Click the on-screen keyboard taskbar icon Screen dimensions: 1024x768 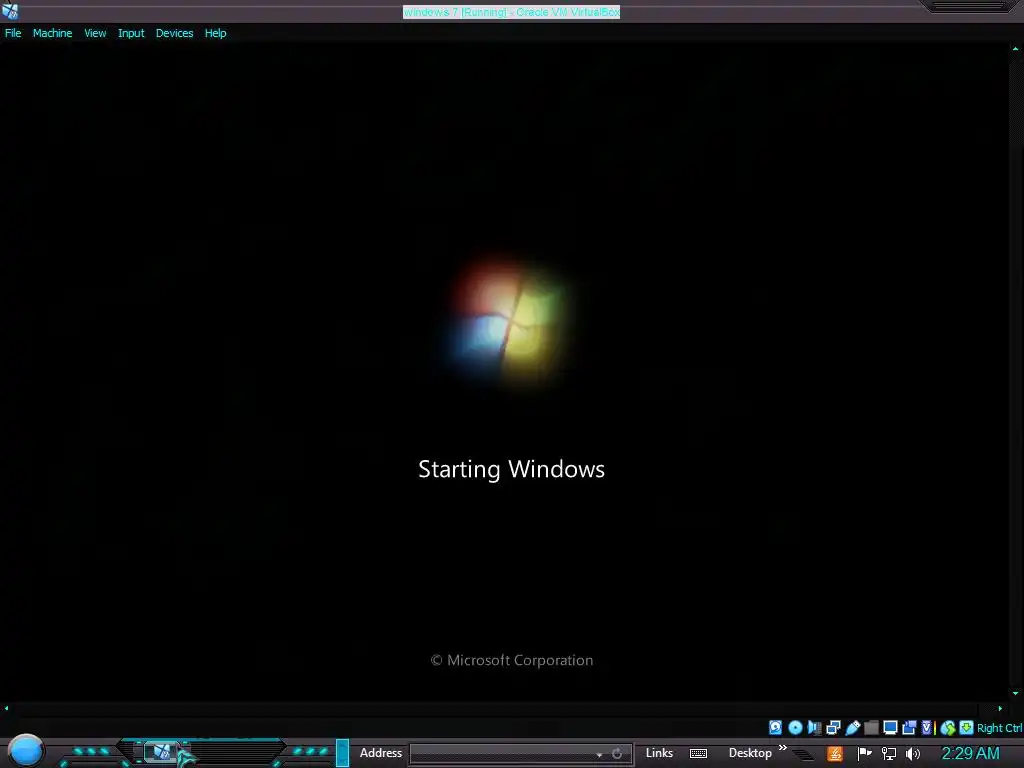point(698,754)
